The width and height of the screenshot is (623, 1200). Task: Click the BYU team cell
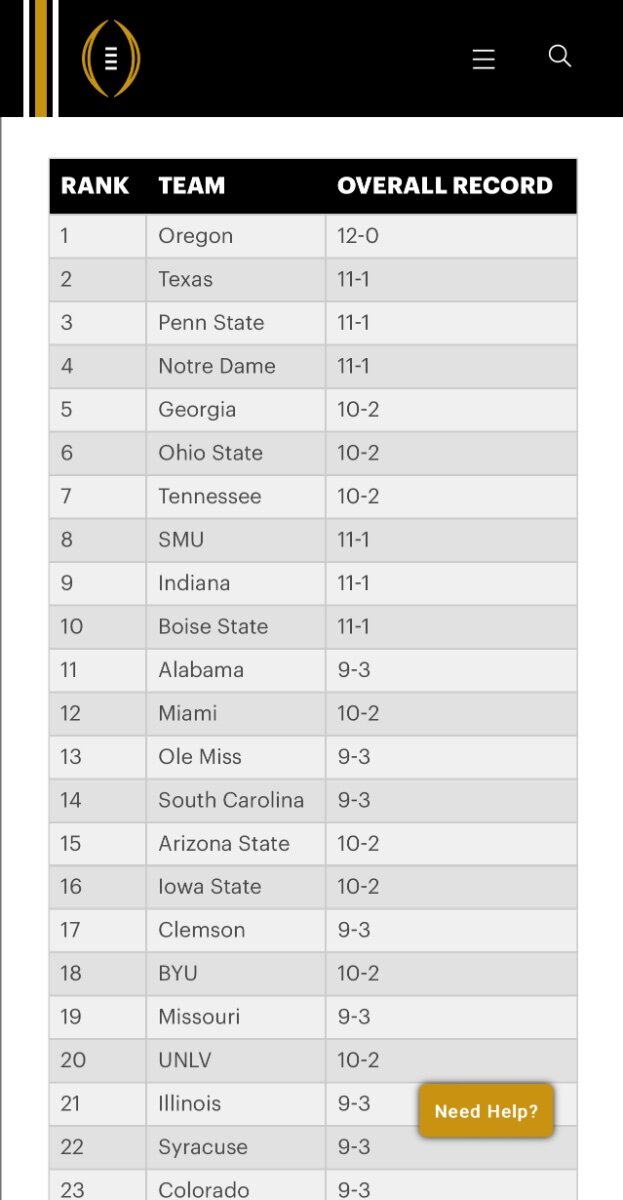[x=236, y=973]
